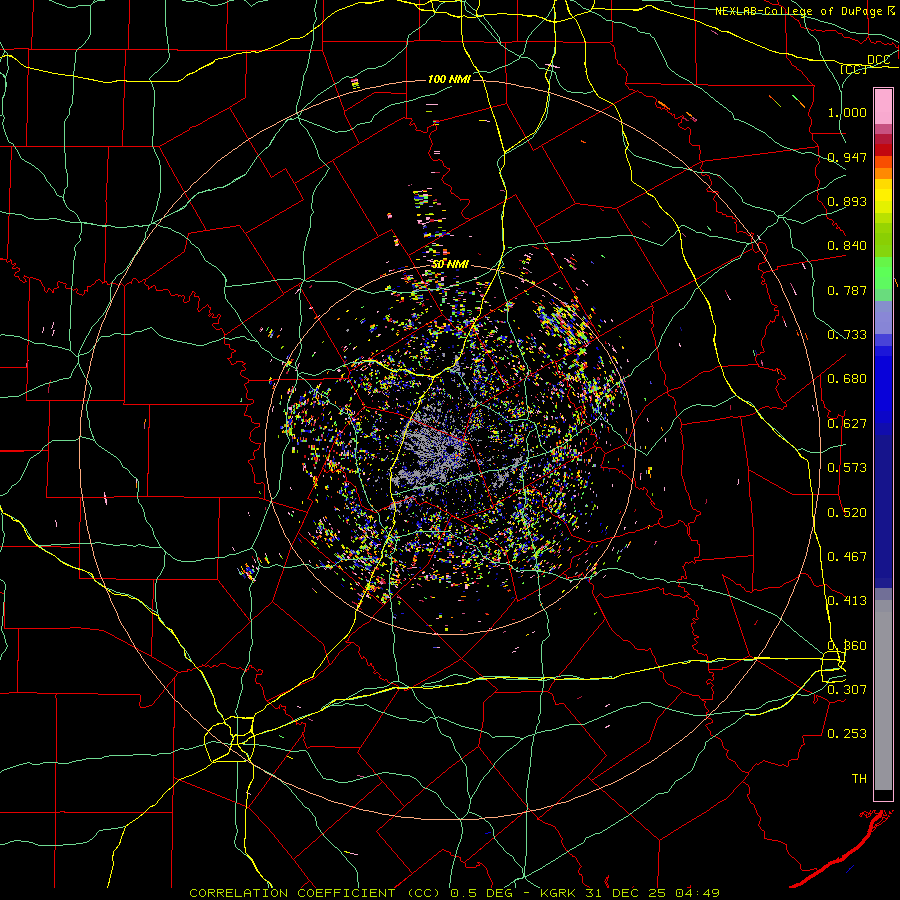The image size is (900, 900).
Task: Select the 0.307 scale value
Action: click(847, 689)
